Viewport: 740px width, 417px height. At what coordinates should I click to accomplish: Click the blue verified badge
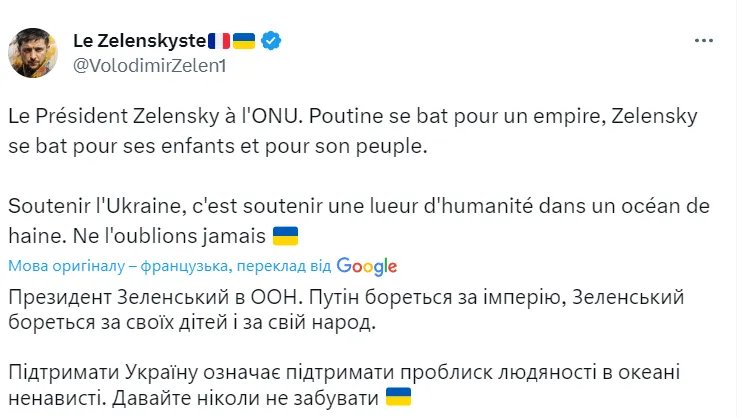272,41
